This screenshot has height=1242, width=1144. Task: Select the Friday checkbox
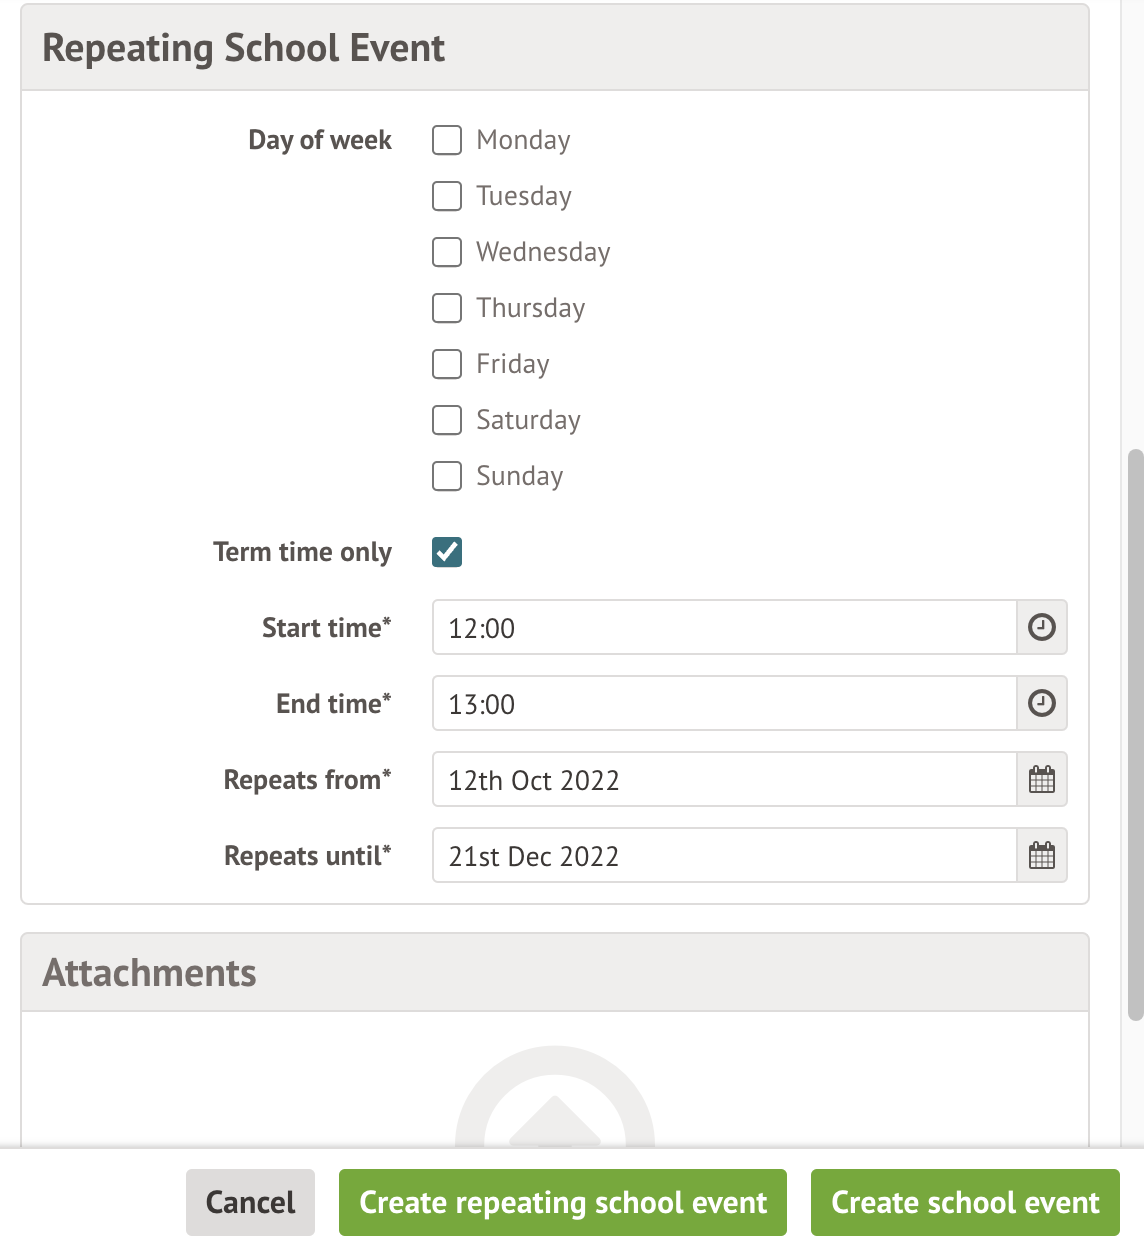[x=447, y=364]
